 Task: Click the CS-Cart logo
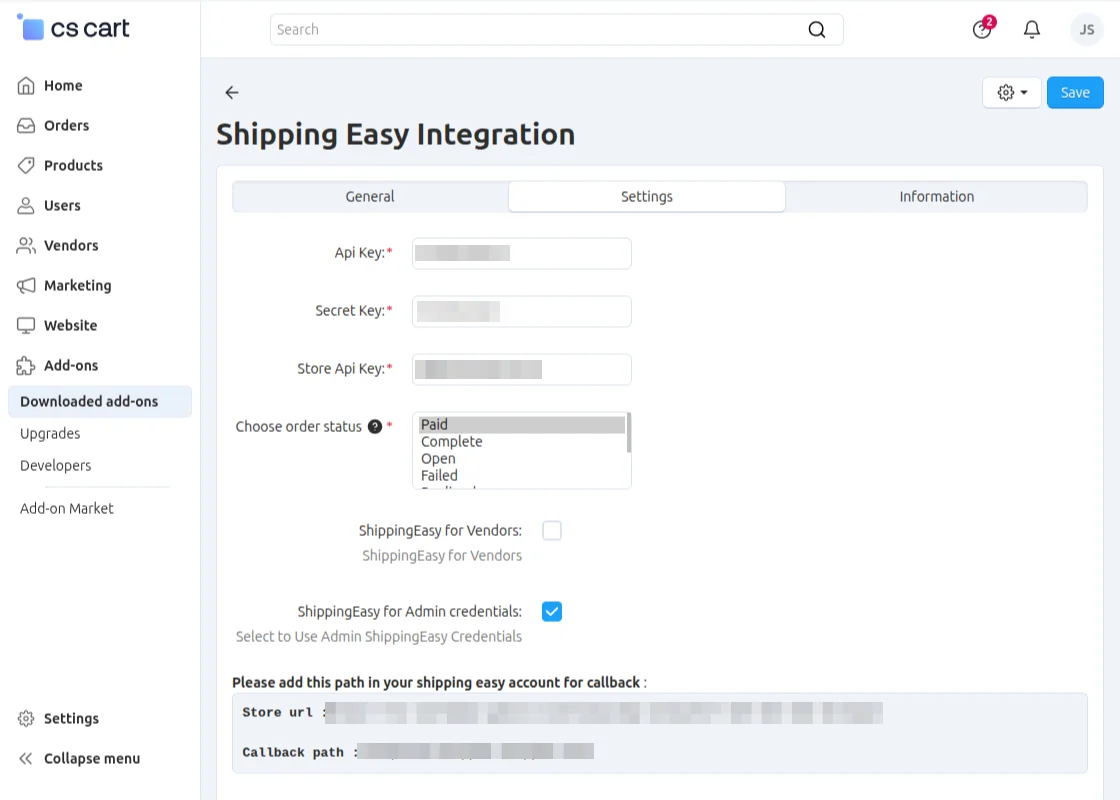click(73, 29)
